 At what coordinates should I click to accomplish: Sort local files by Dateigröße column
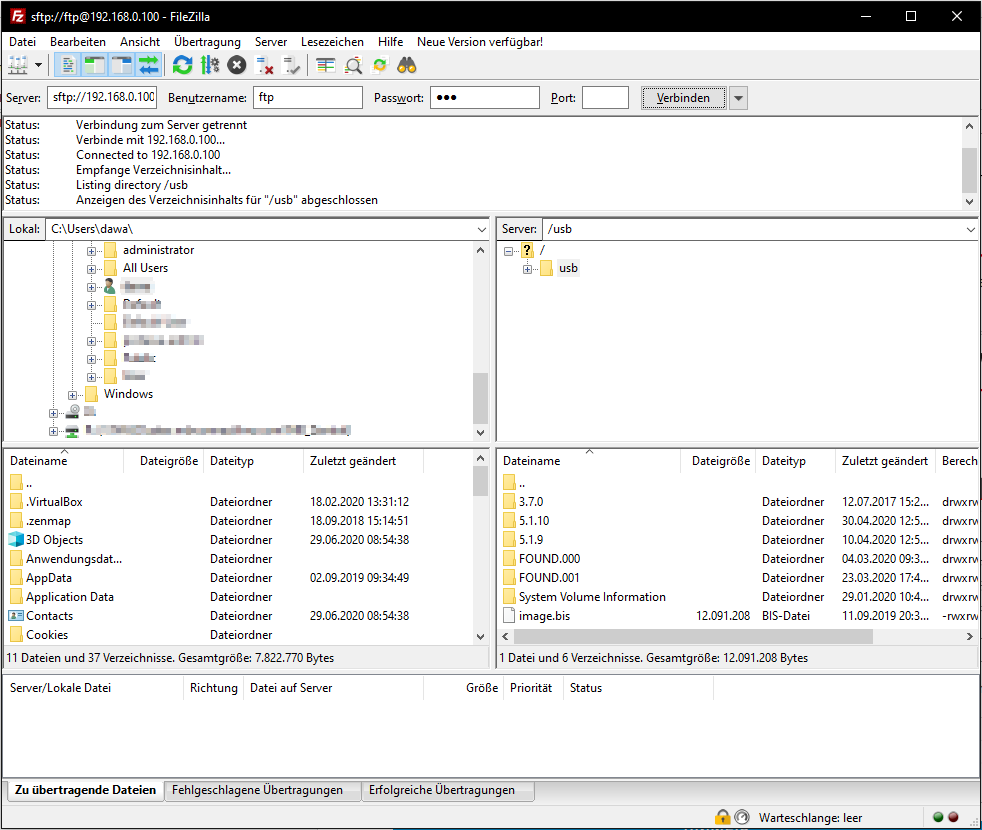(163, 461)
